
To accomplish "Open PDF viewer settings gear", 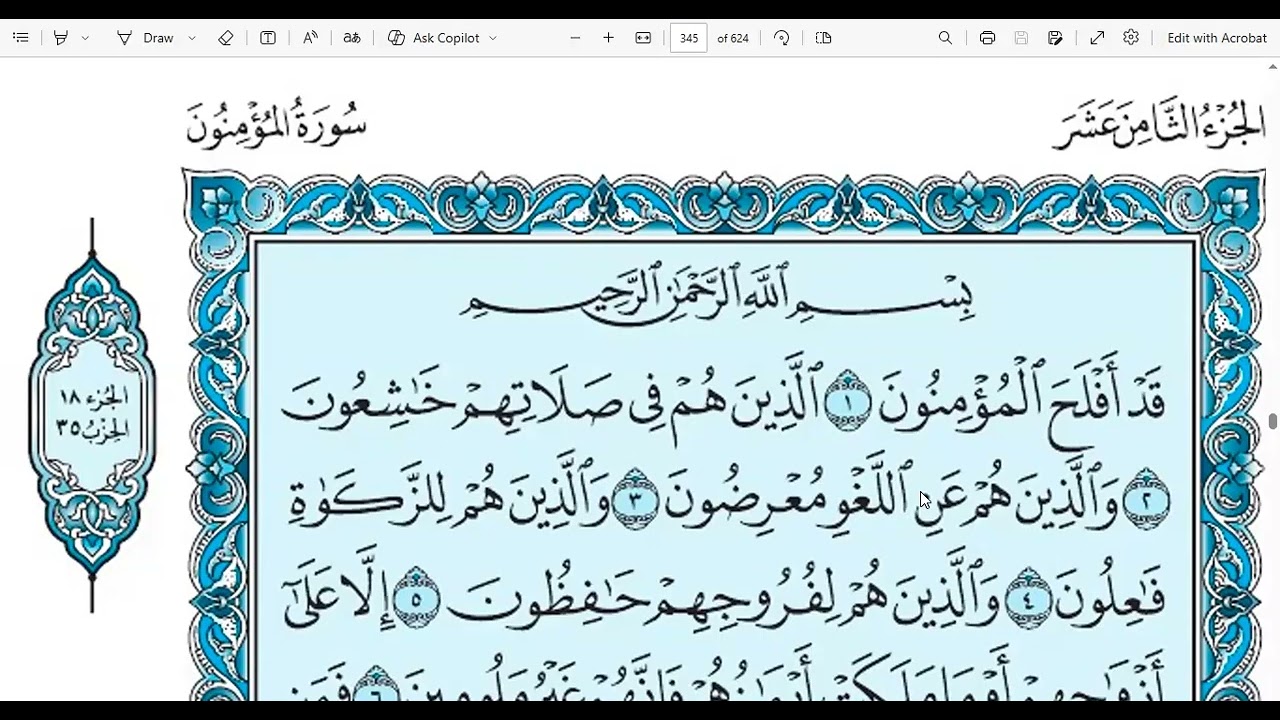I will [1131, 38].
